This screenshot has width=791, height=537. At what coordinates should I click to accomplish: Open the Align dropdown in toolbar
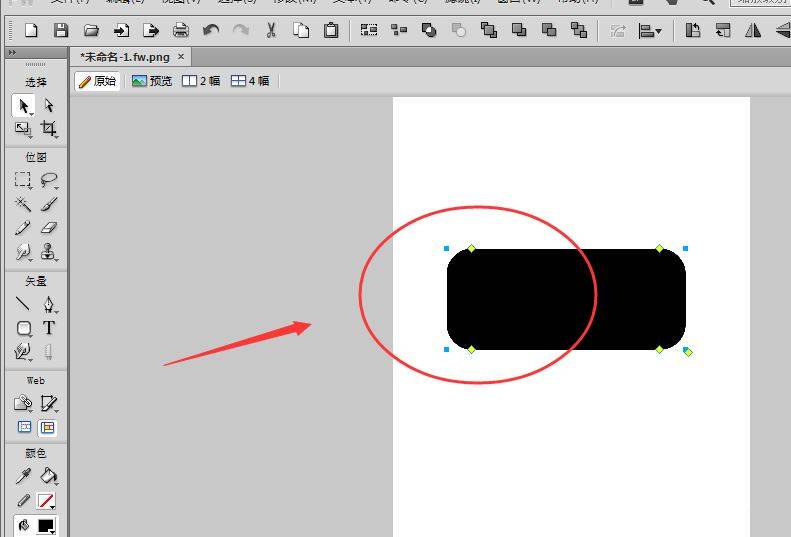pyautogui.click(x=651, y=31)
